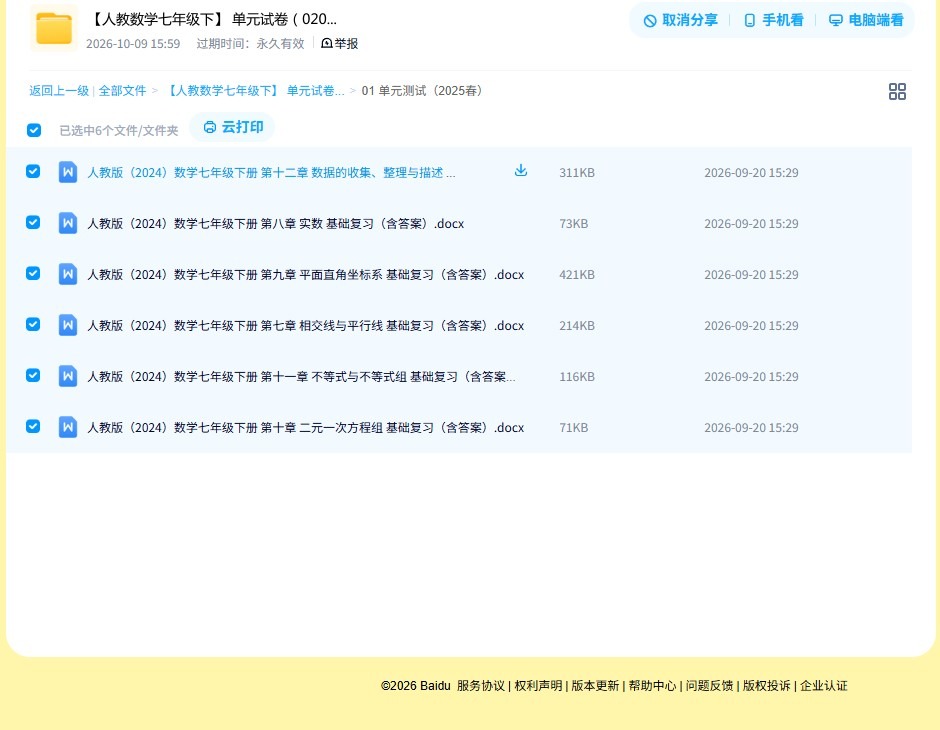Uncheck the 第九章 平面直角坐标系 file checkbox

[x=33, y=273]
